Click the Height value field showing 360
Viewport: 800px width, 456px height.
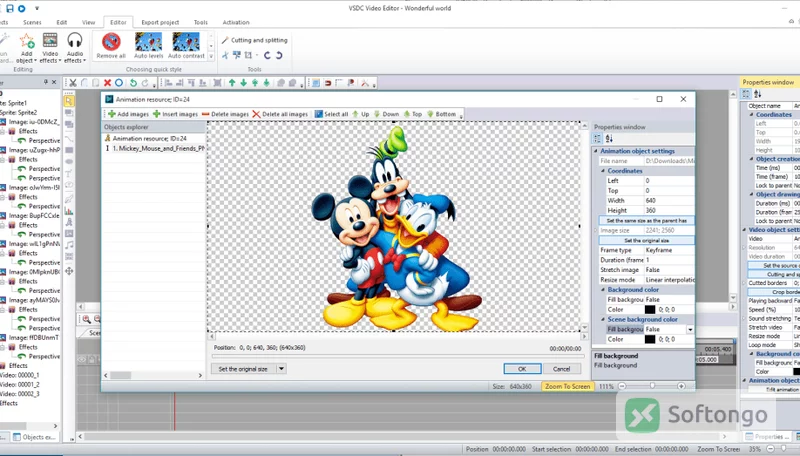(x=669, y=210)
